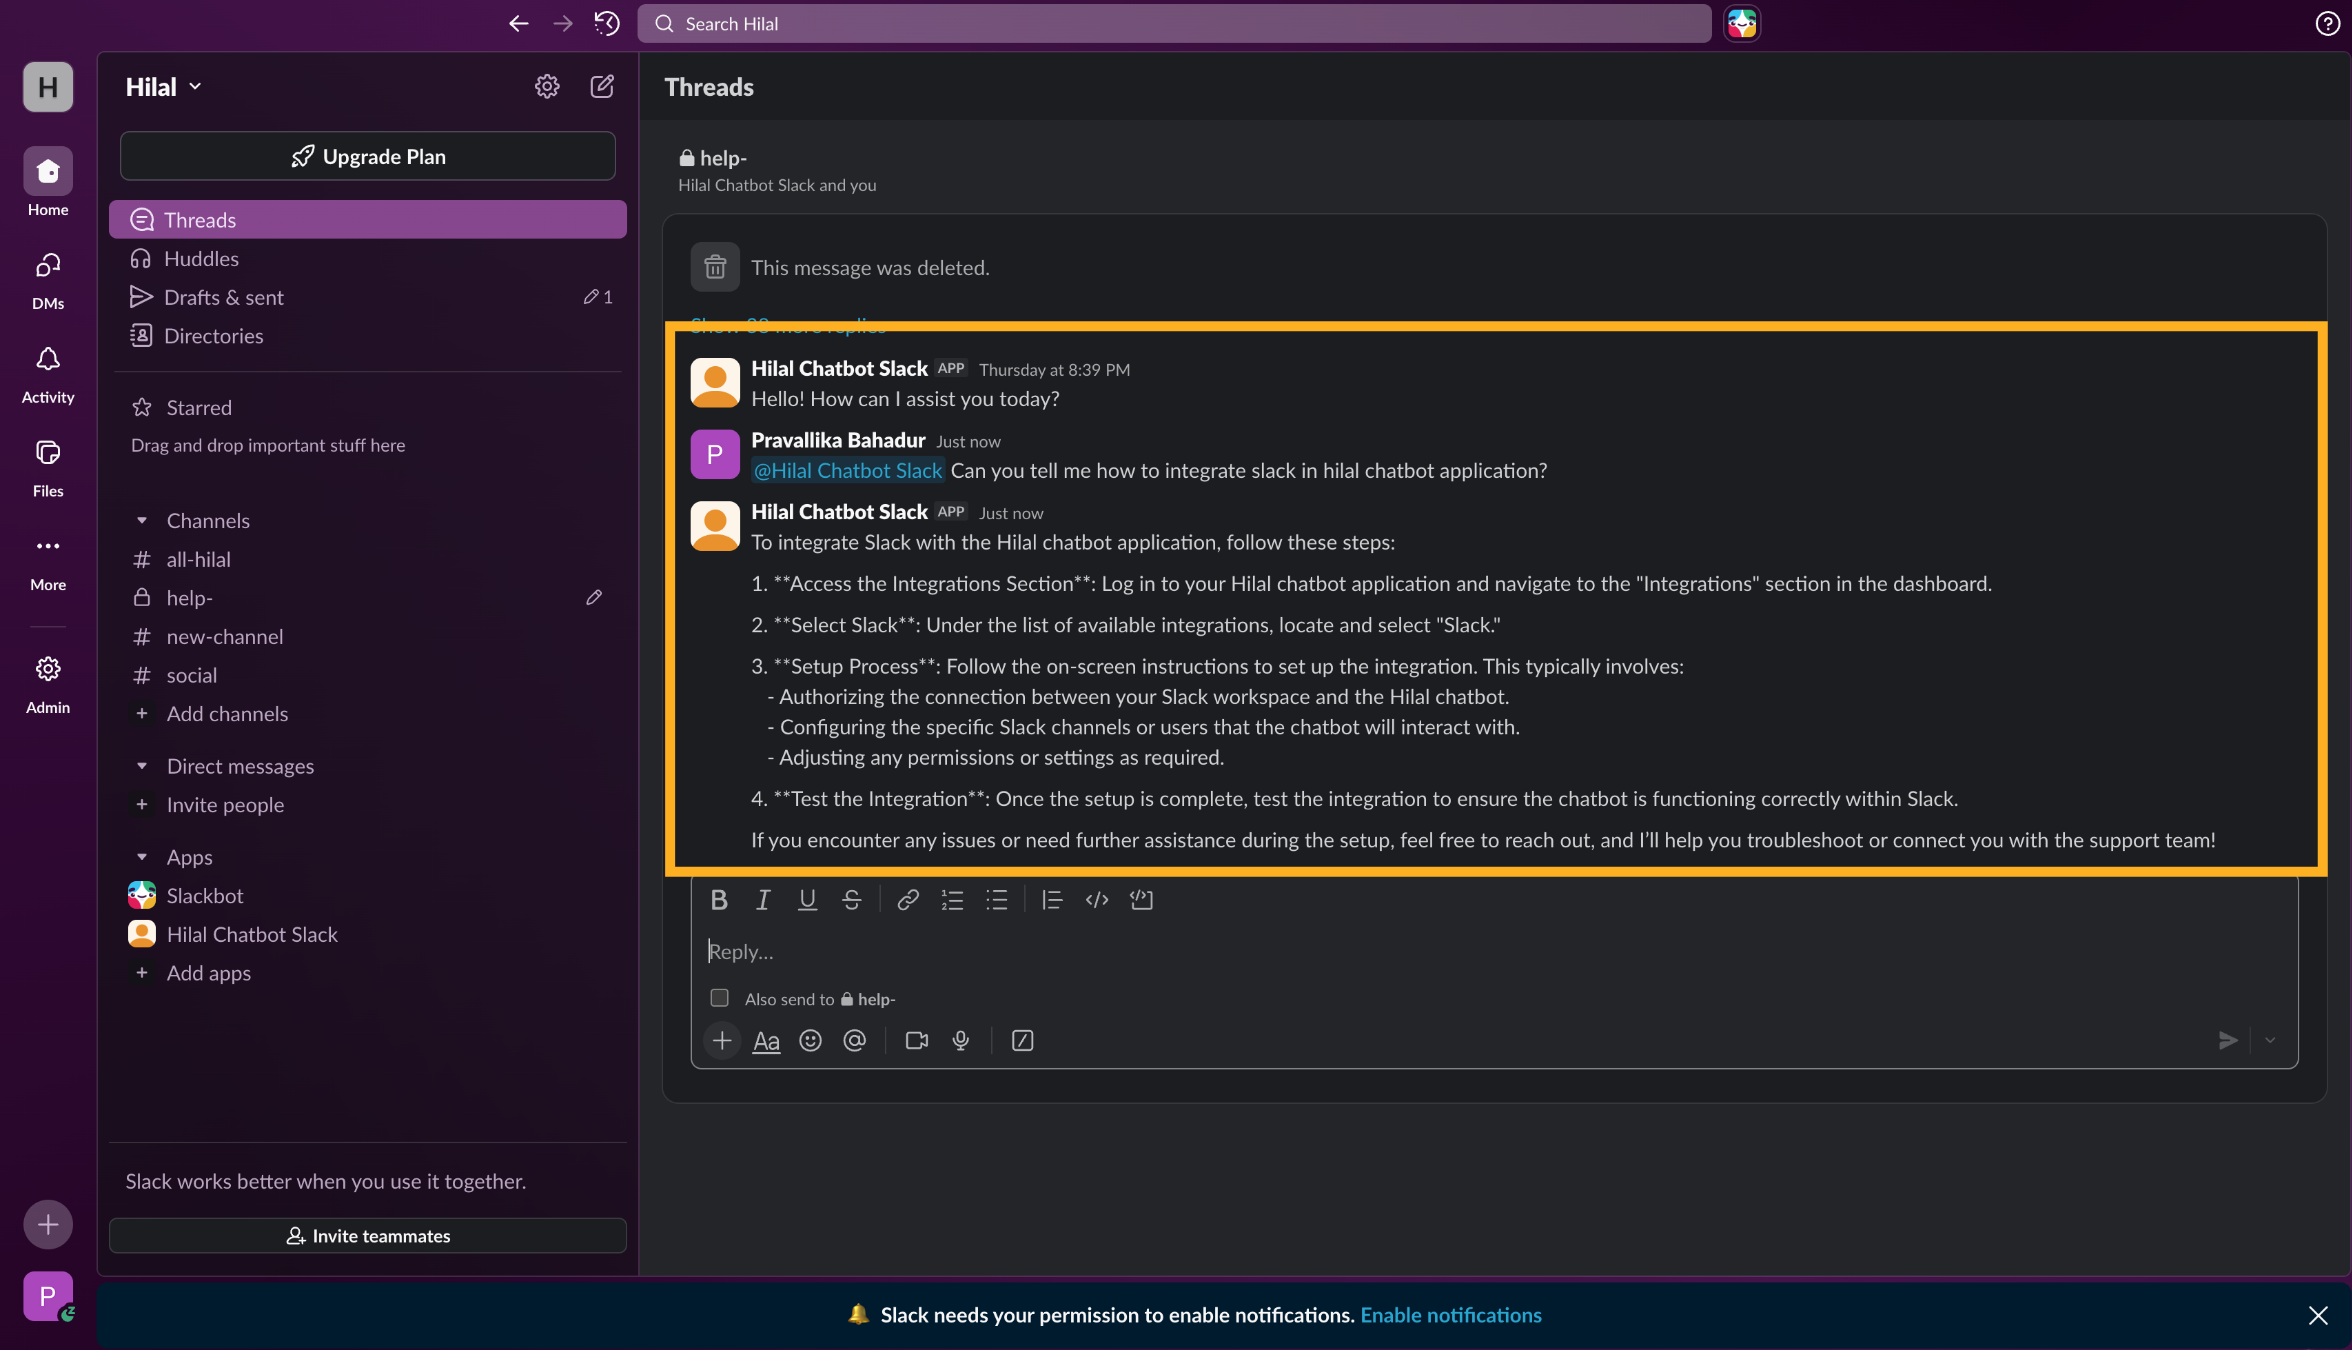Open the Activity panel icon

pyautogui.click(x=47, y=372)
